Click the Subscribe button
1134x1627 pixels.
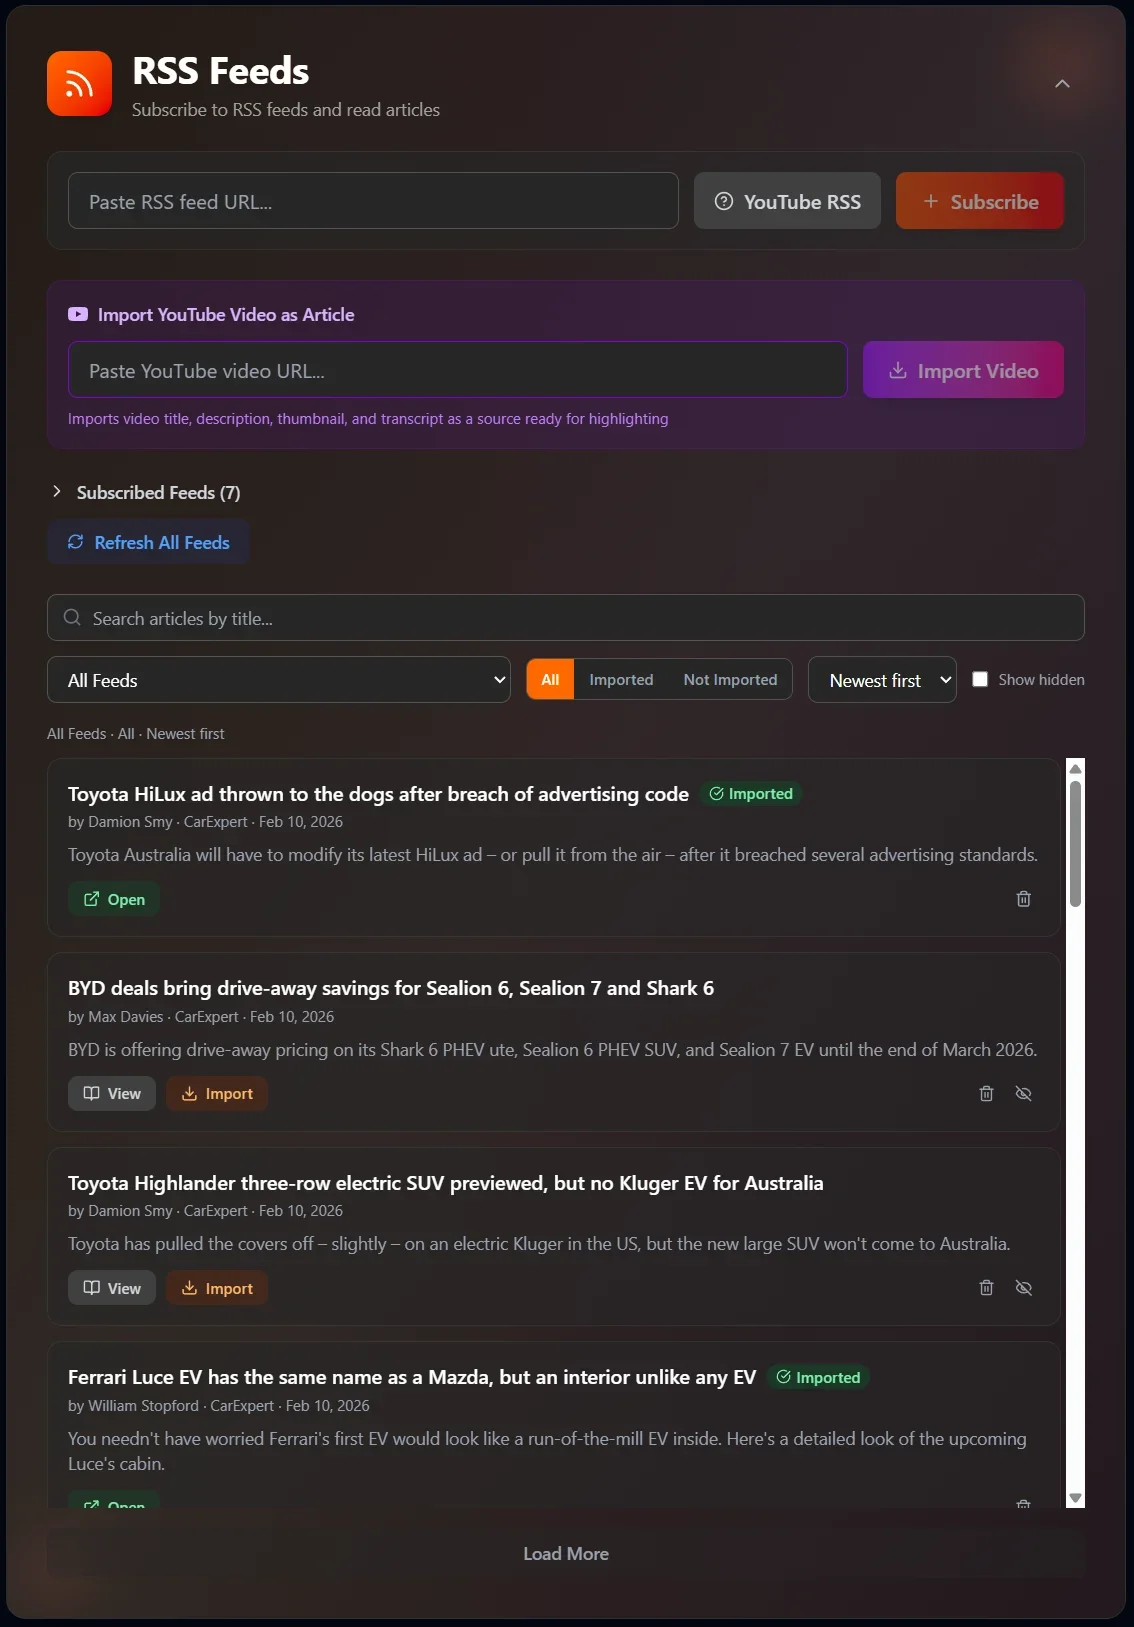point(979,201)
